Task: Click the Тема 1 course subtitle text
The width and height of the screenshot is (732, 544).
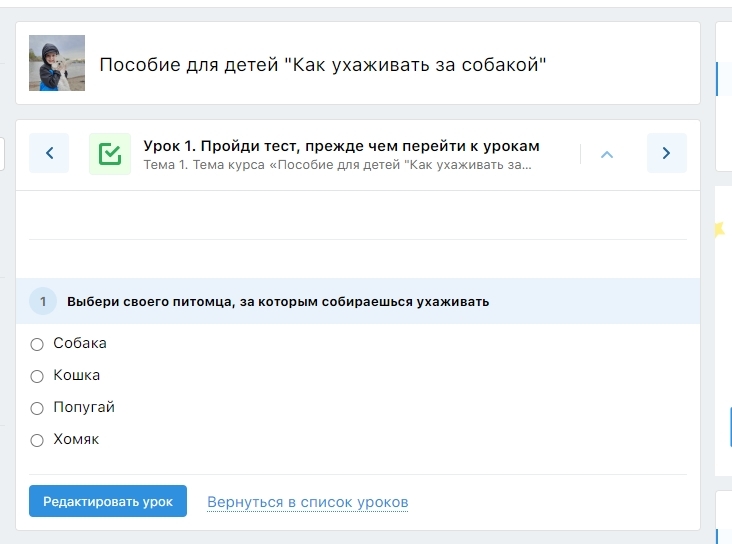Action: tap(337, 164)
